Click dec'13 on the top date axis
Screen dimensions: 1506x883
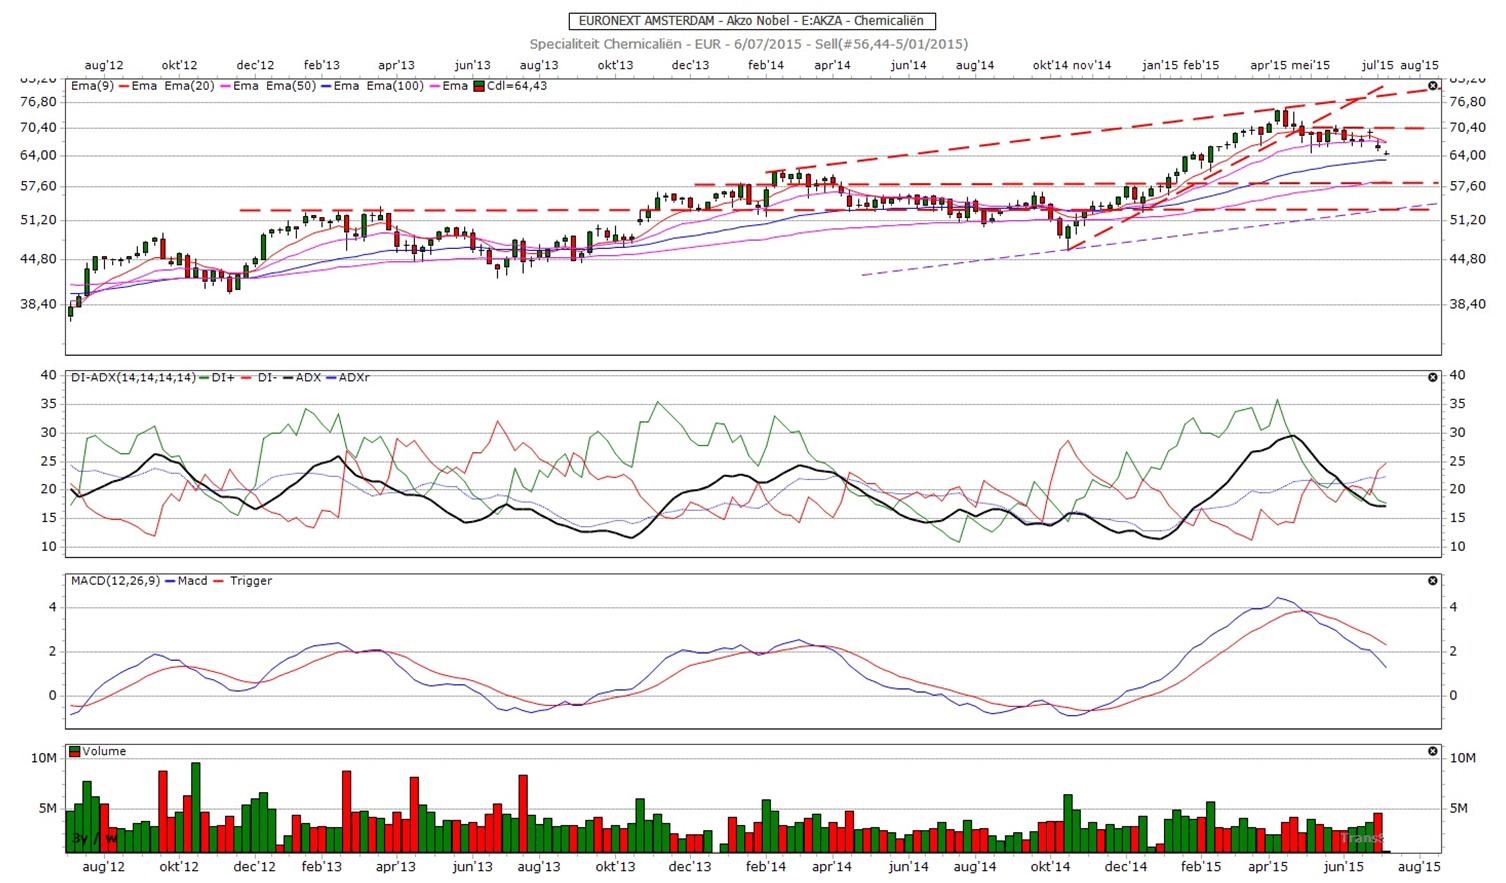[690, 65]
